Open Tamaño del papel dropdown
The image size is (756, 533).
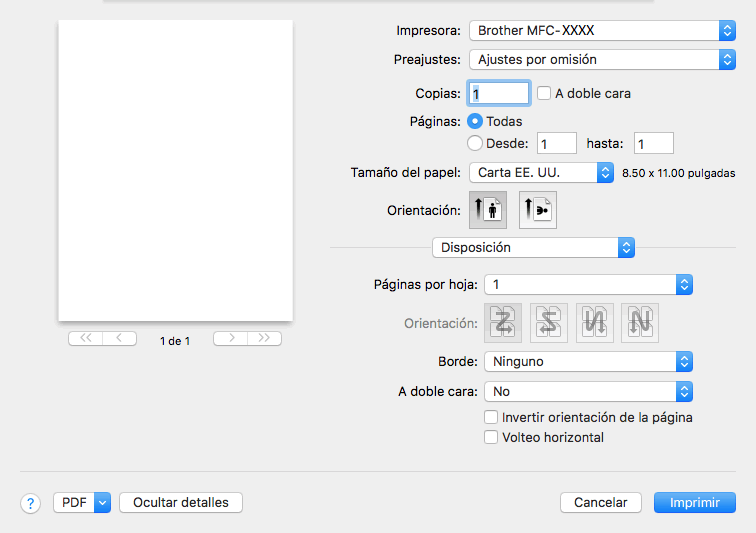541,172
